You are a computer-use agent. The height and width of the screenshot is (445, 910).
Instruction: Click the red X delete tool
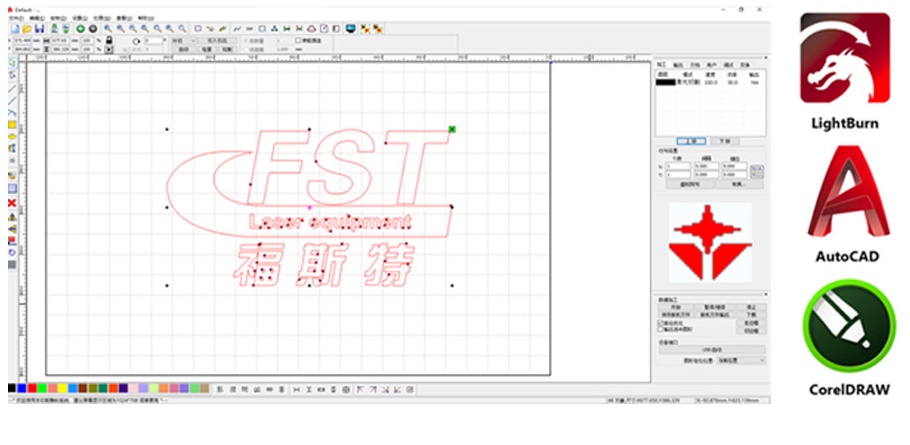(12, 203)
